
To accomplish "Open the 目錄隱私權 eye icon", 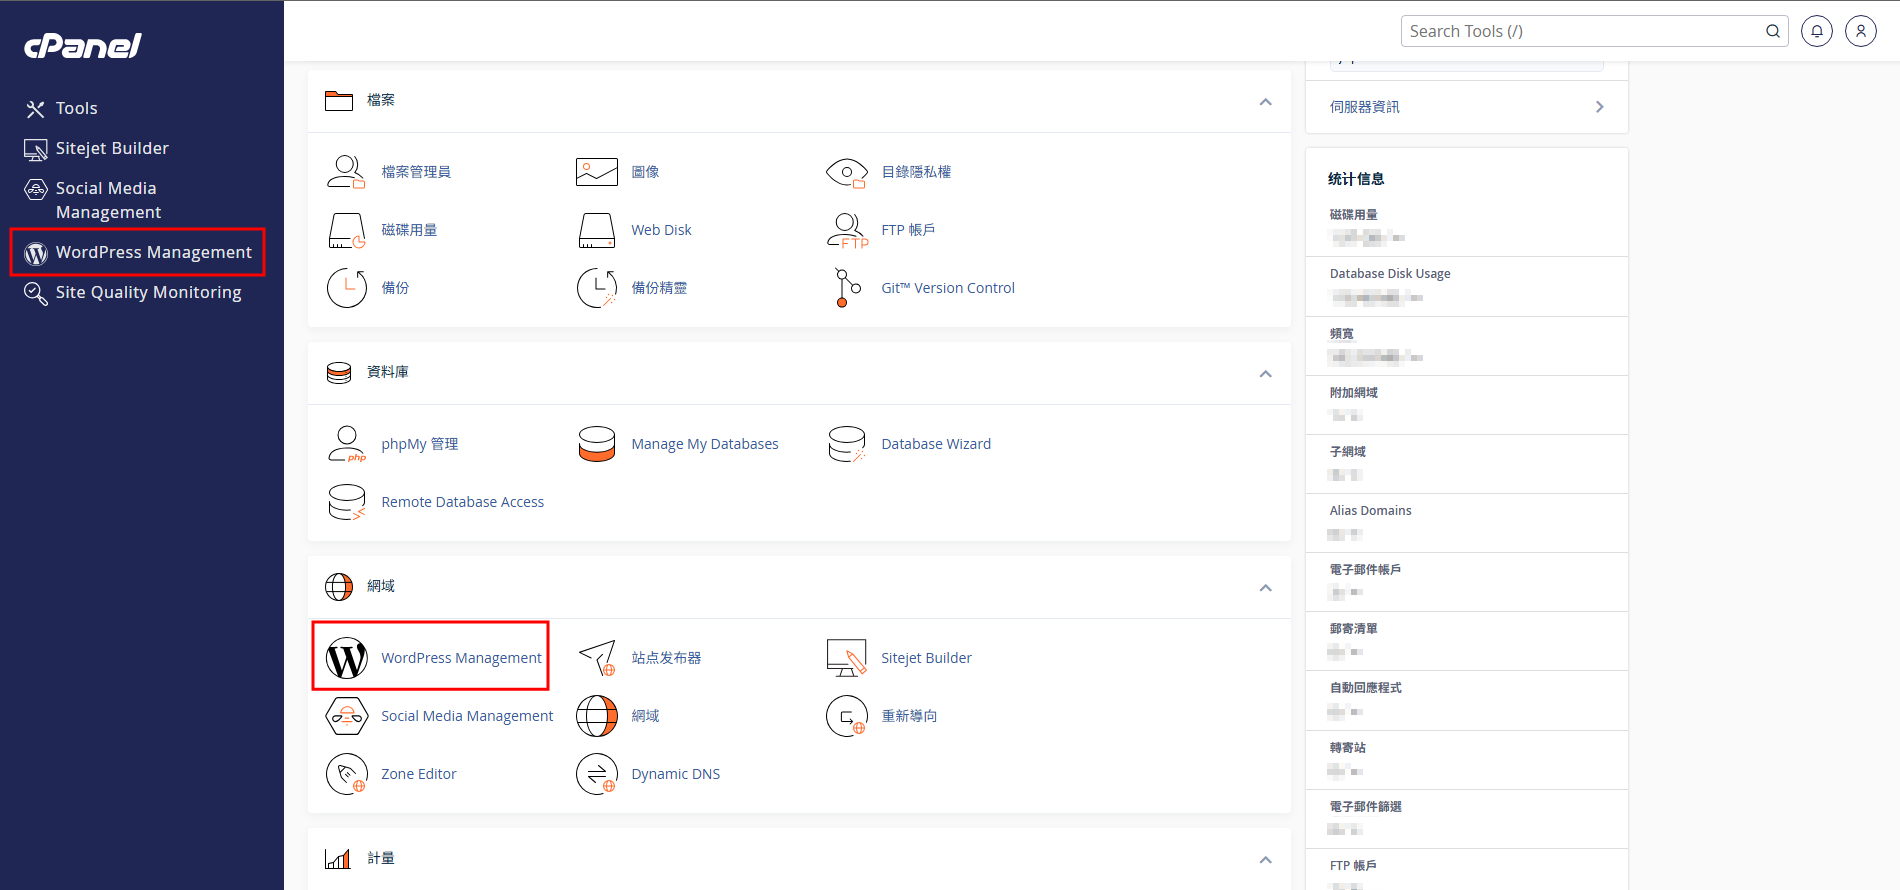I will (846, 172).
